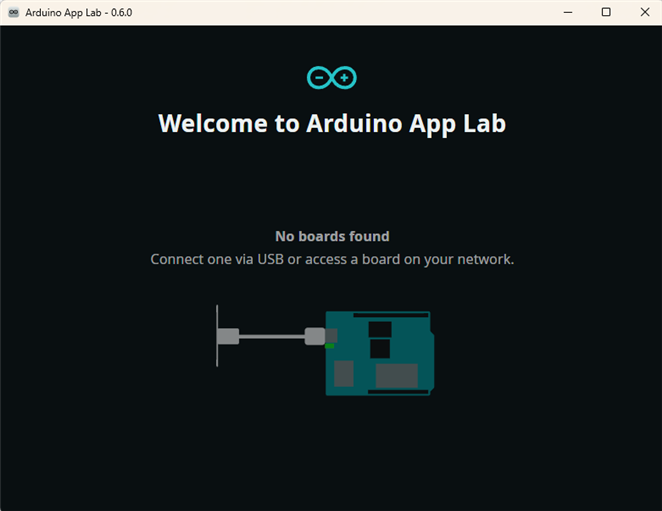Click the 'Connect one via USB' instruction text
The image size is (662, 511).
point(332,259)
